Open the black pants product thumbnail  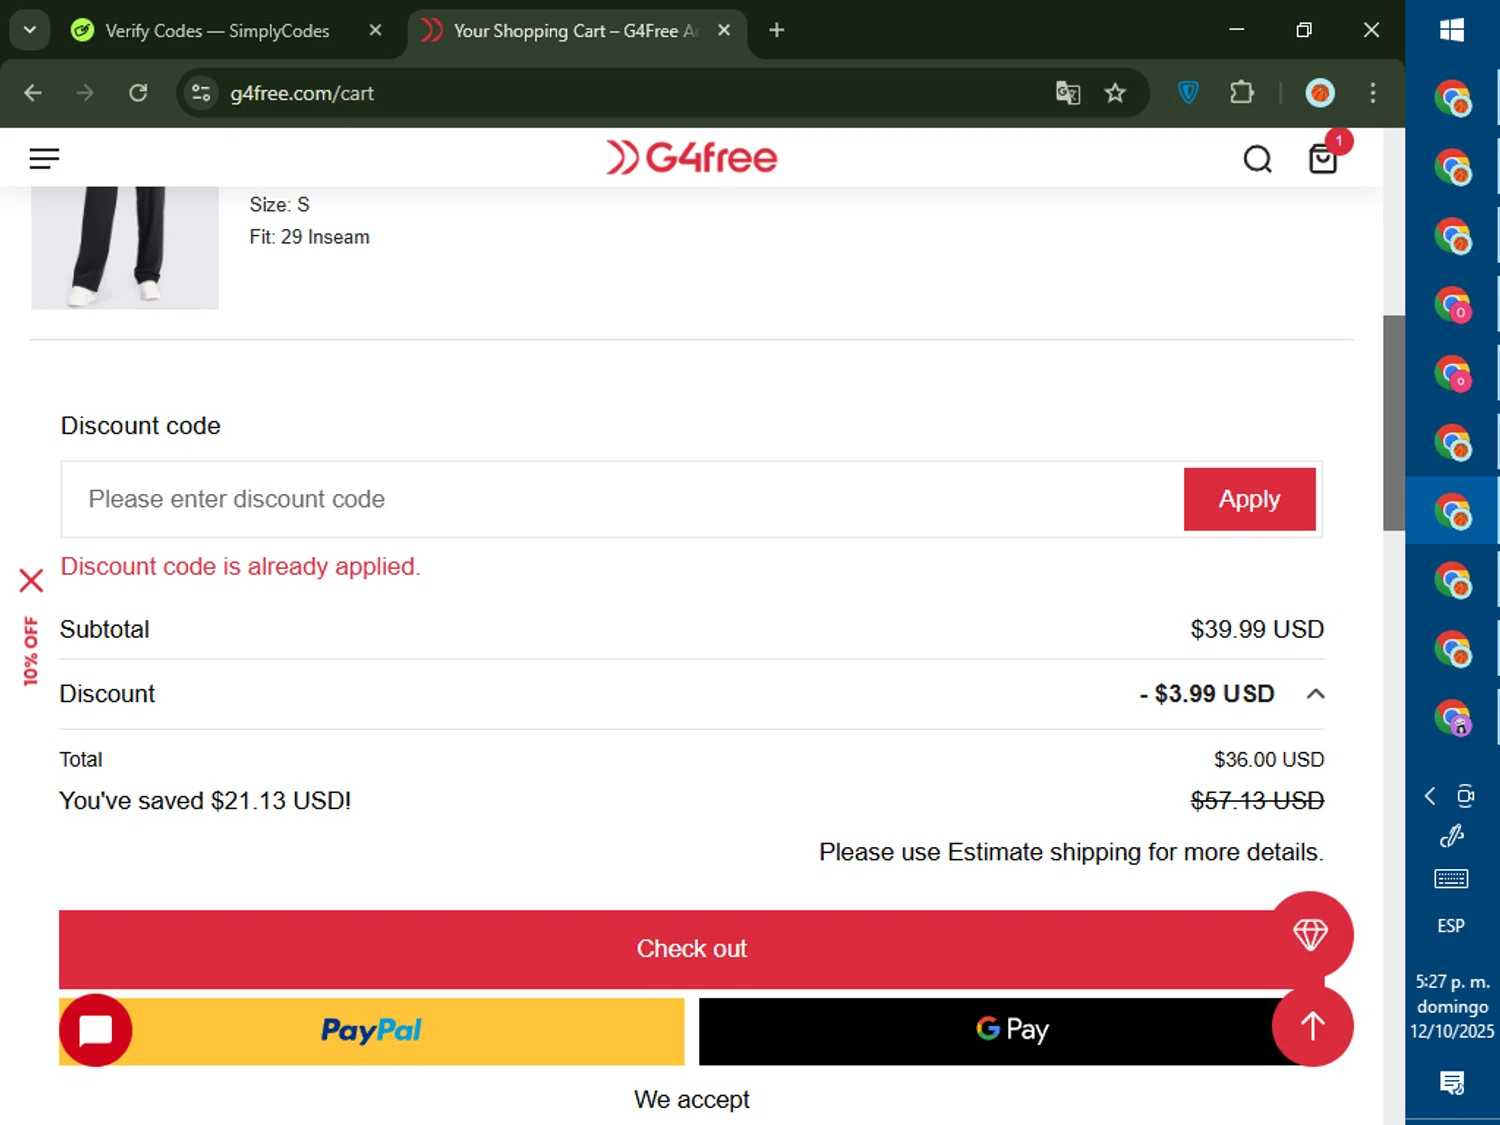pyautogui.click(x=125, y=247)
